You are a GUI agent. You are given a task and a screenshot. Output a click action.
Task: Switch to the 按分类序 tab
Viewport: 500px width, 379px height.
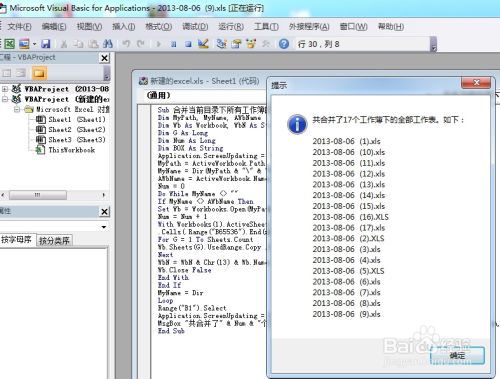pyautogui.click(x=54, y=240)
